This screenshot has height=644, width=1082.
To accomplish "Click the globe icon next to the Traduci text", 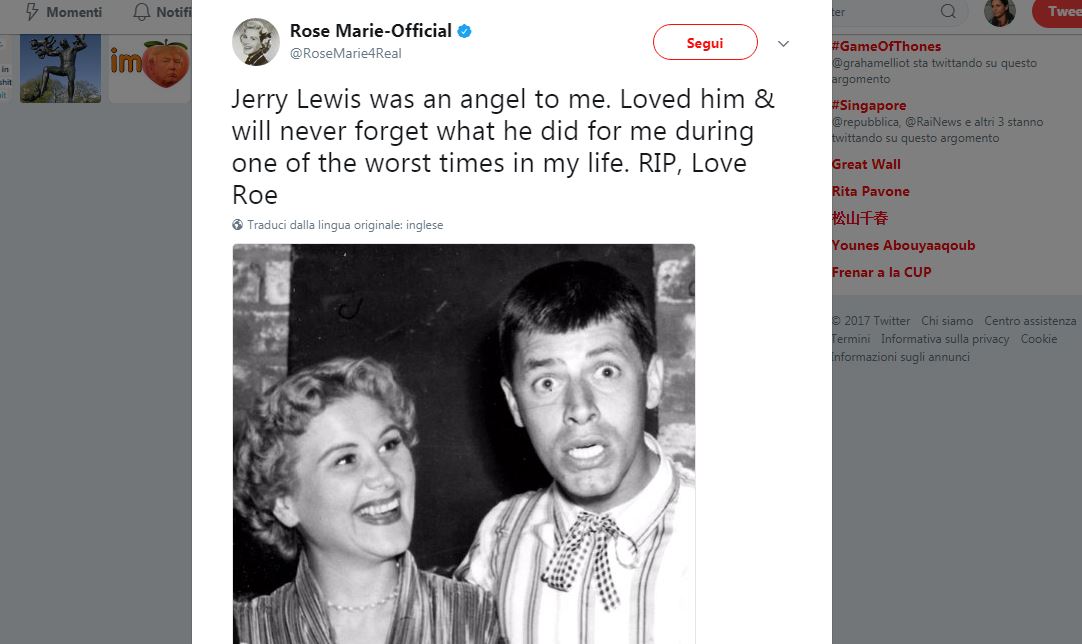I will coord(237,225).
